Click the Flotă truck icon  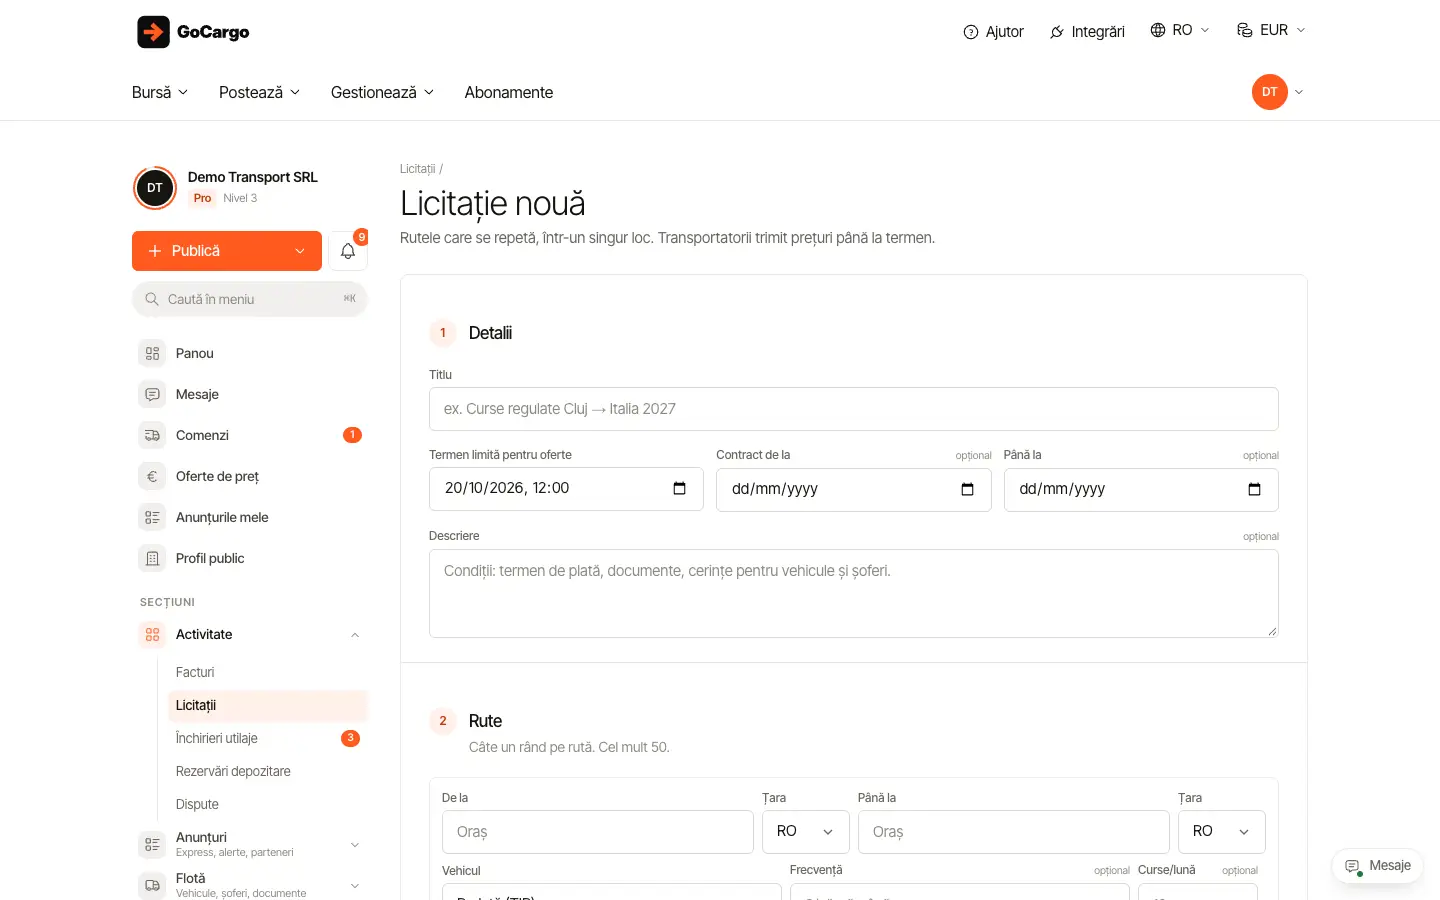[x=152, y=885]
